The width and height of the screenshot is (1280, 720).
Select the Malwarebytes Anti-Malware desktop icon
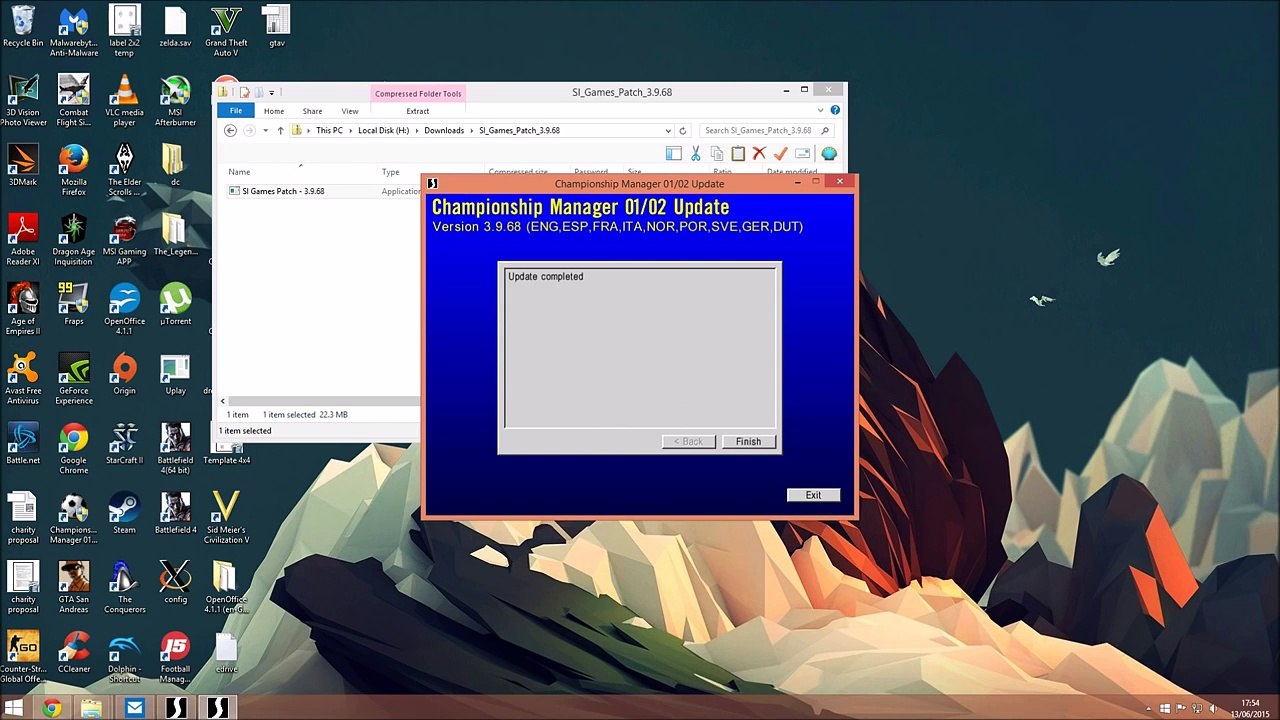point(74,33)
